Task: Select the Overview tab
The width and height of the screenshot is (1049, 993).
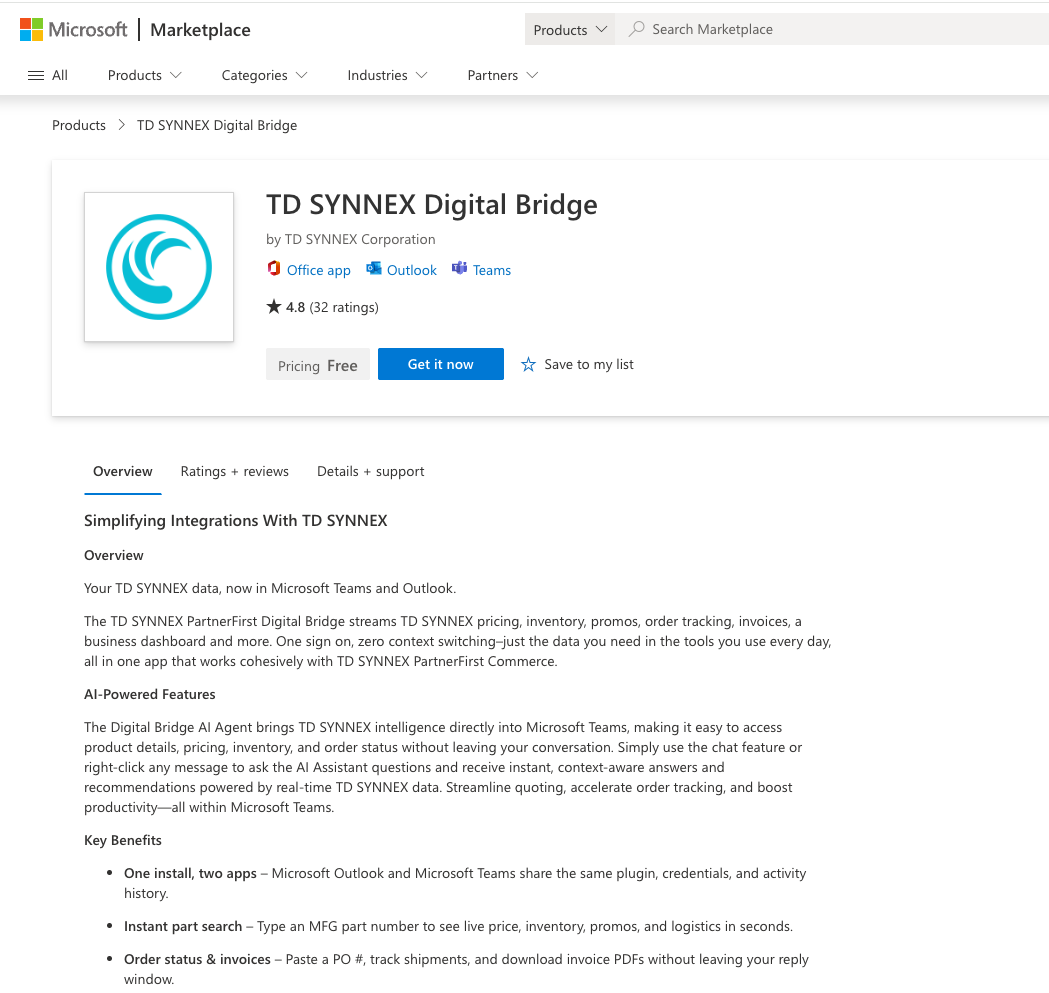Action: (123, 471)
